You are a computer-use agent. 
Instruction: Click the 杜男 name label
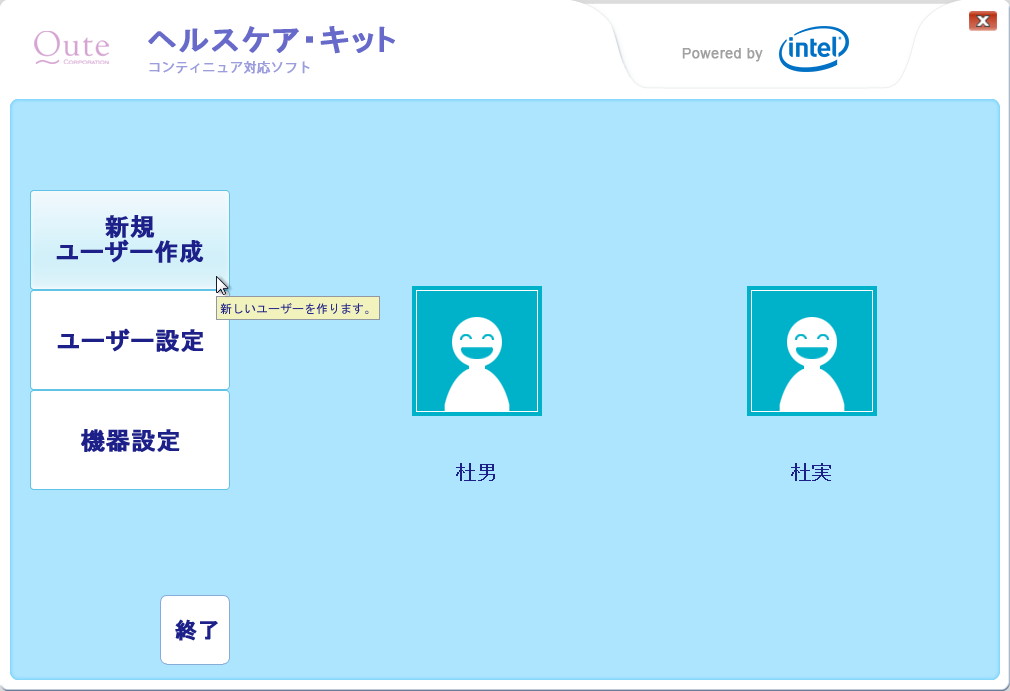click(475, 473)
